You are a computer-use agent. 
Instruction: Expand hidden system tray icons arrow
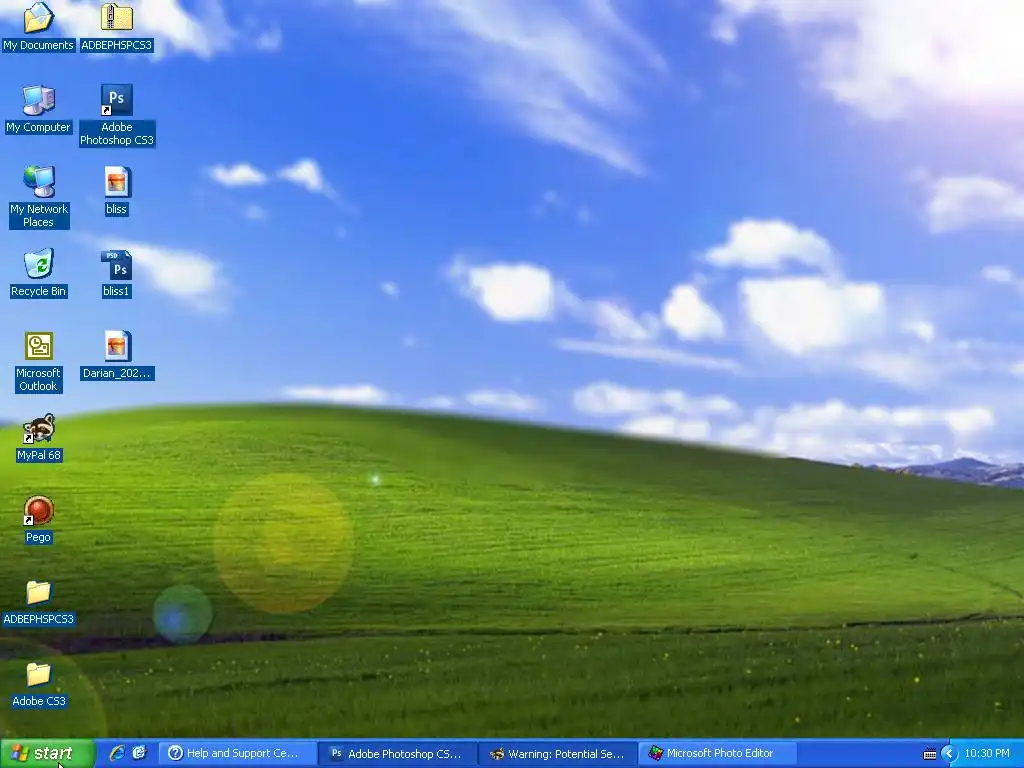pos(950,754)
